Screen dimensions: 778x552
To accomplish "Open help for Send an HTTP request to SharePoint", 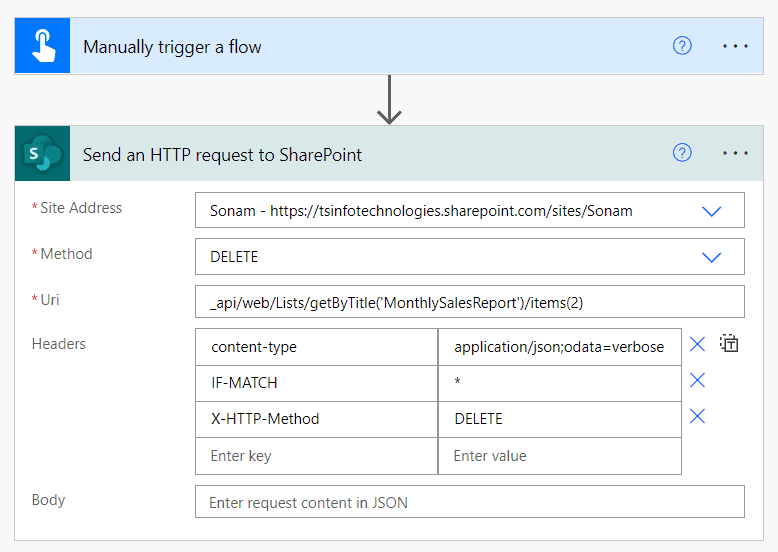I will point(682,153).
